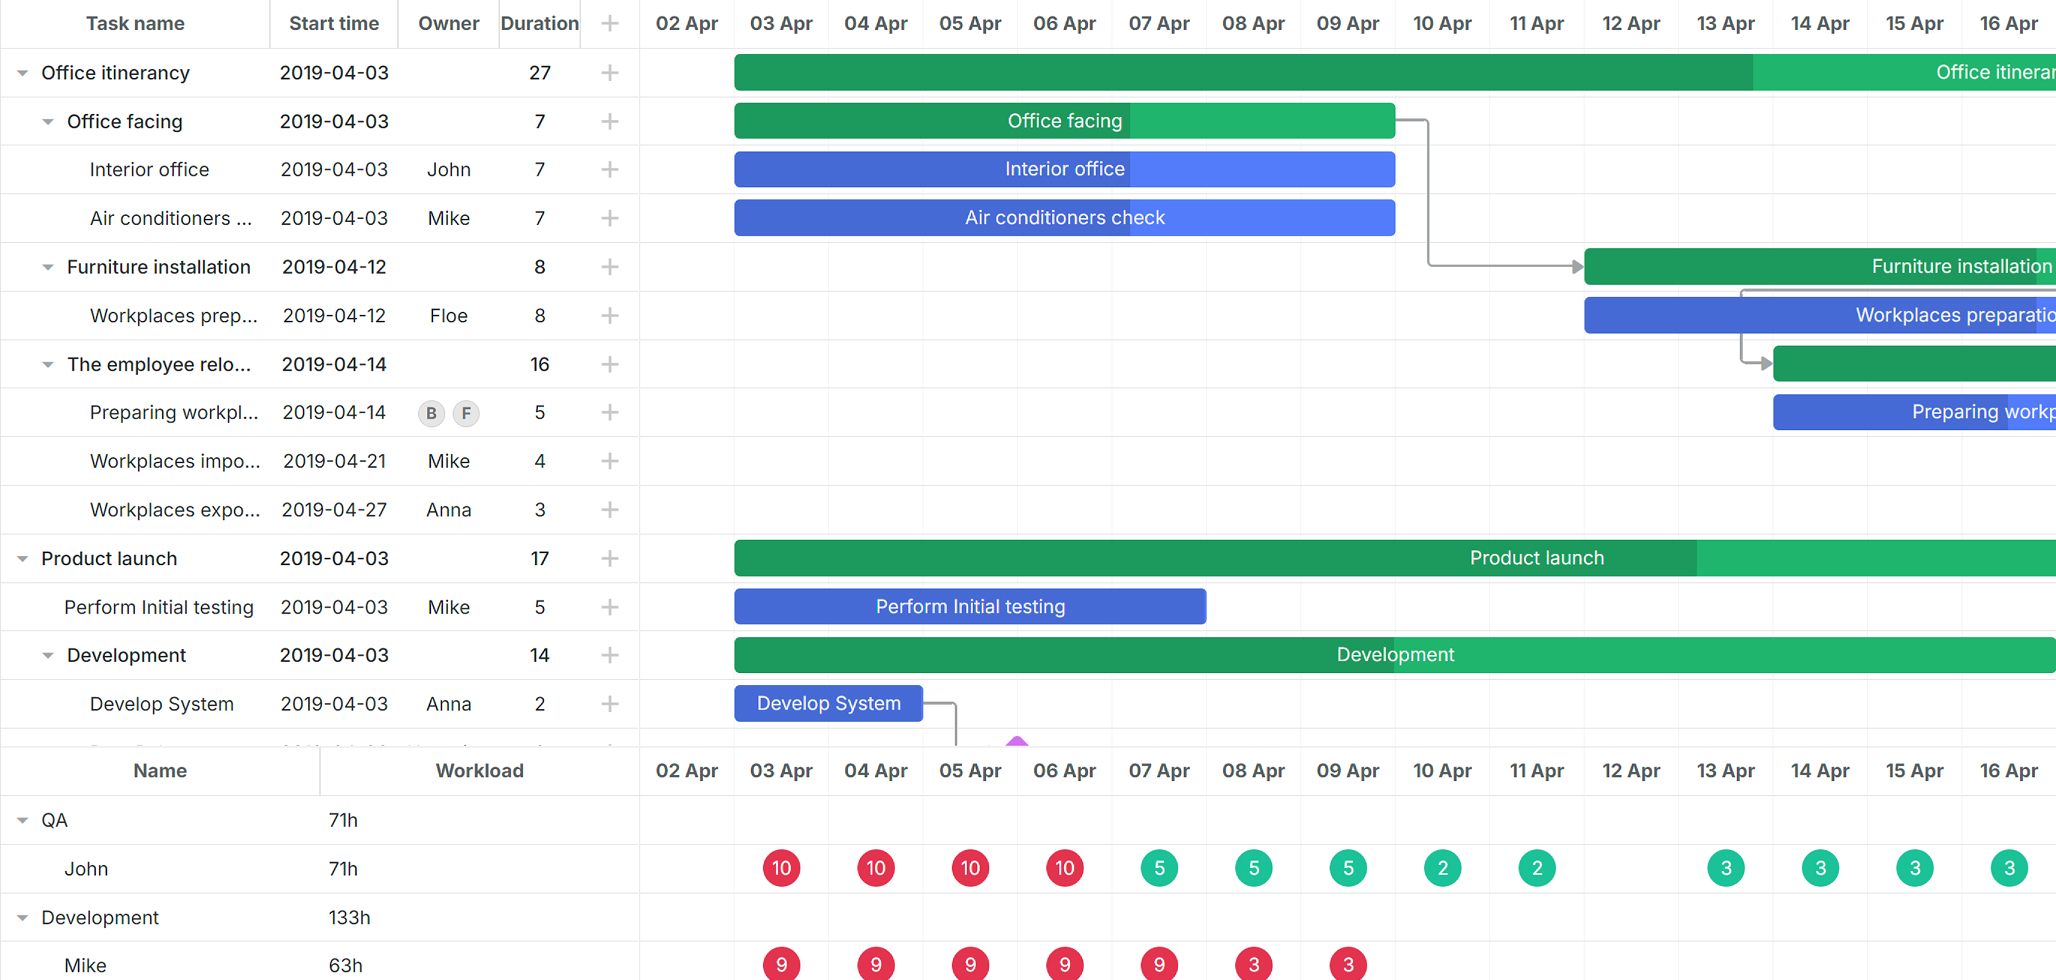Collapse the Office facing group

click(47, 122)
